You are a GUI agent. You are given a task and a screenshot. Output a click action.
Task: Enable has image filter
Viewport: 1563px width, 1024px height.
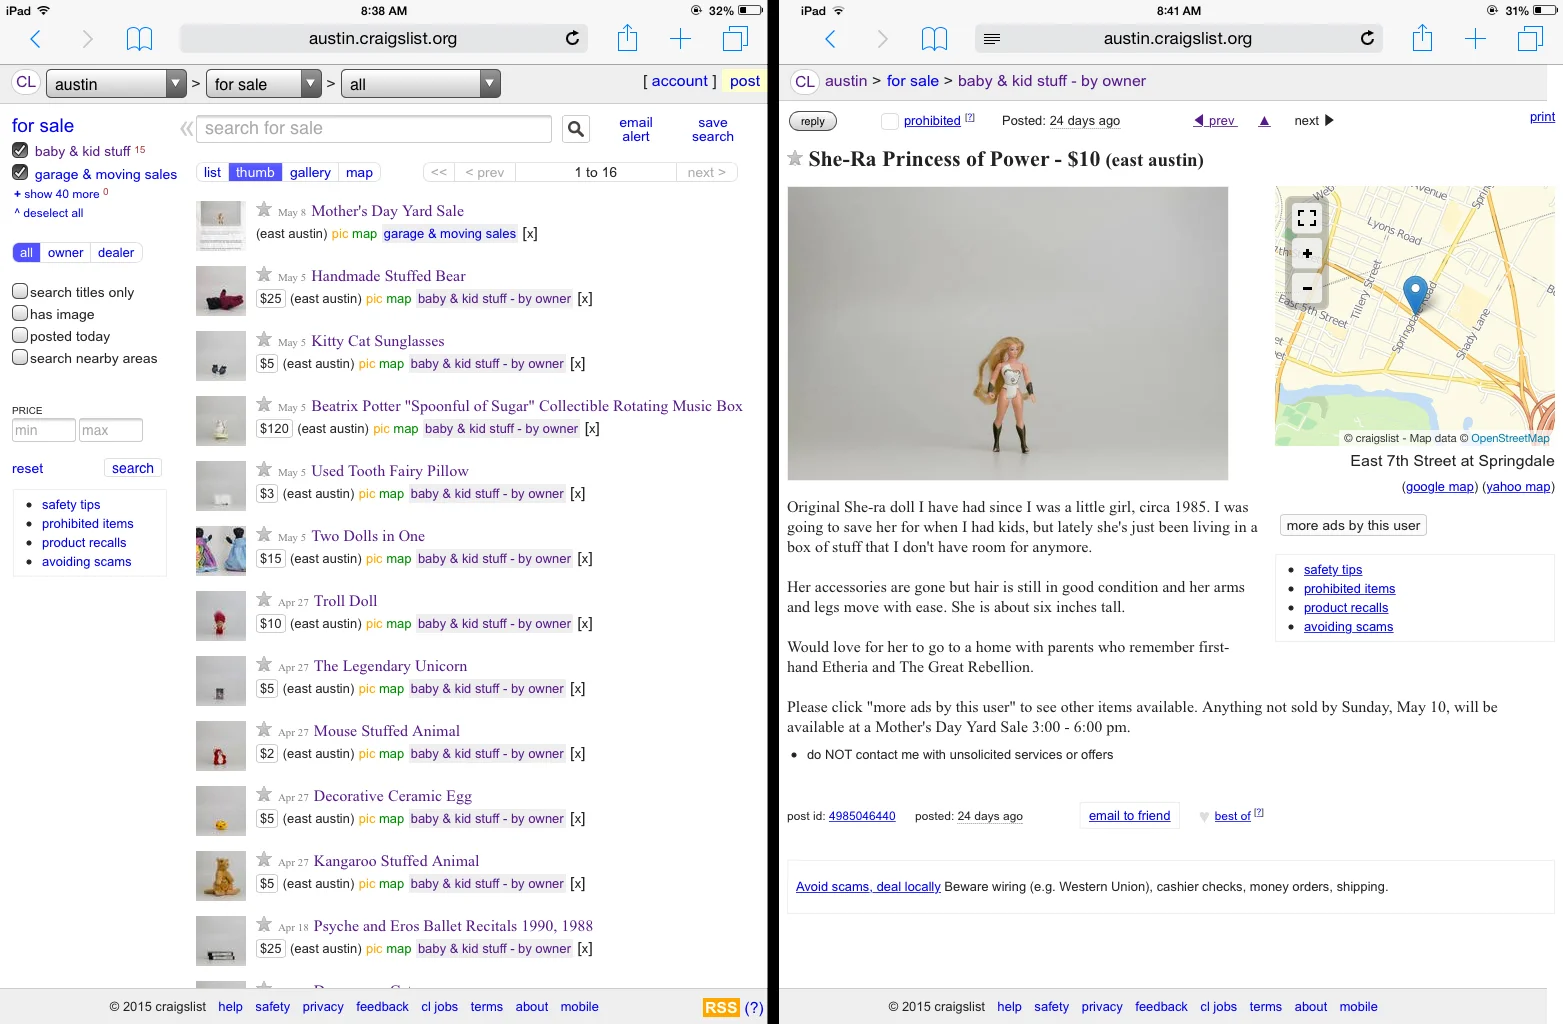click(20, 313)
